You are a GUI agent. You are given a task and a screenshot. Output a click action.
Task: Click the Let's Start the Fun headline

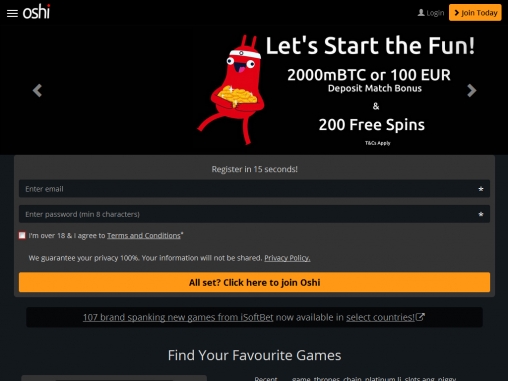coord(370,45)
